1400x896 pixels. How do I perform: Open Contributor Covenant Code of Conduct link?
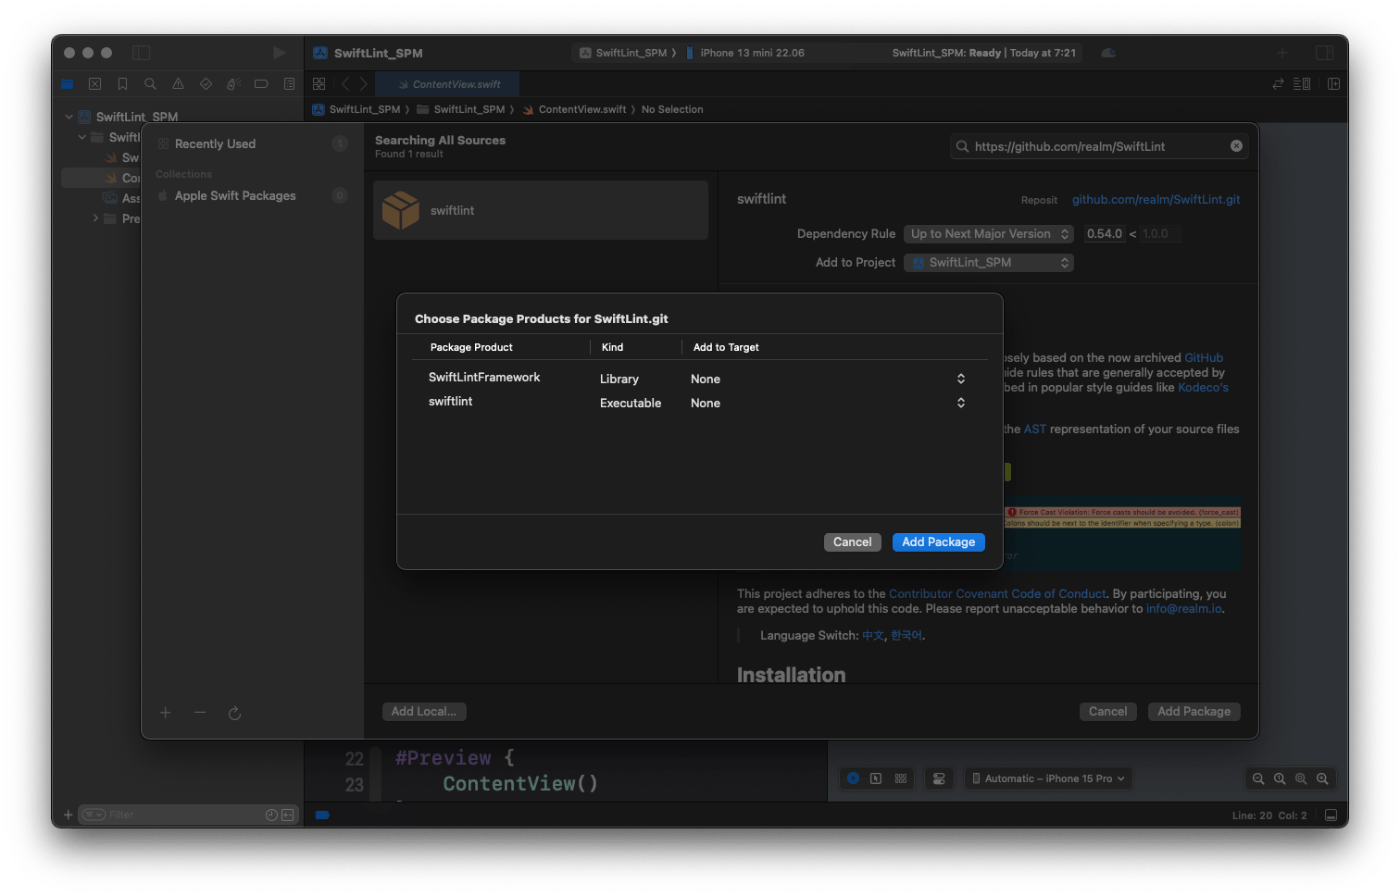pos(997,594)
